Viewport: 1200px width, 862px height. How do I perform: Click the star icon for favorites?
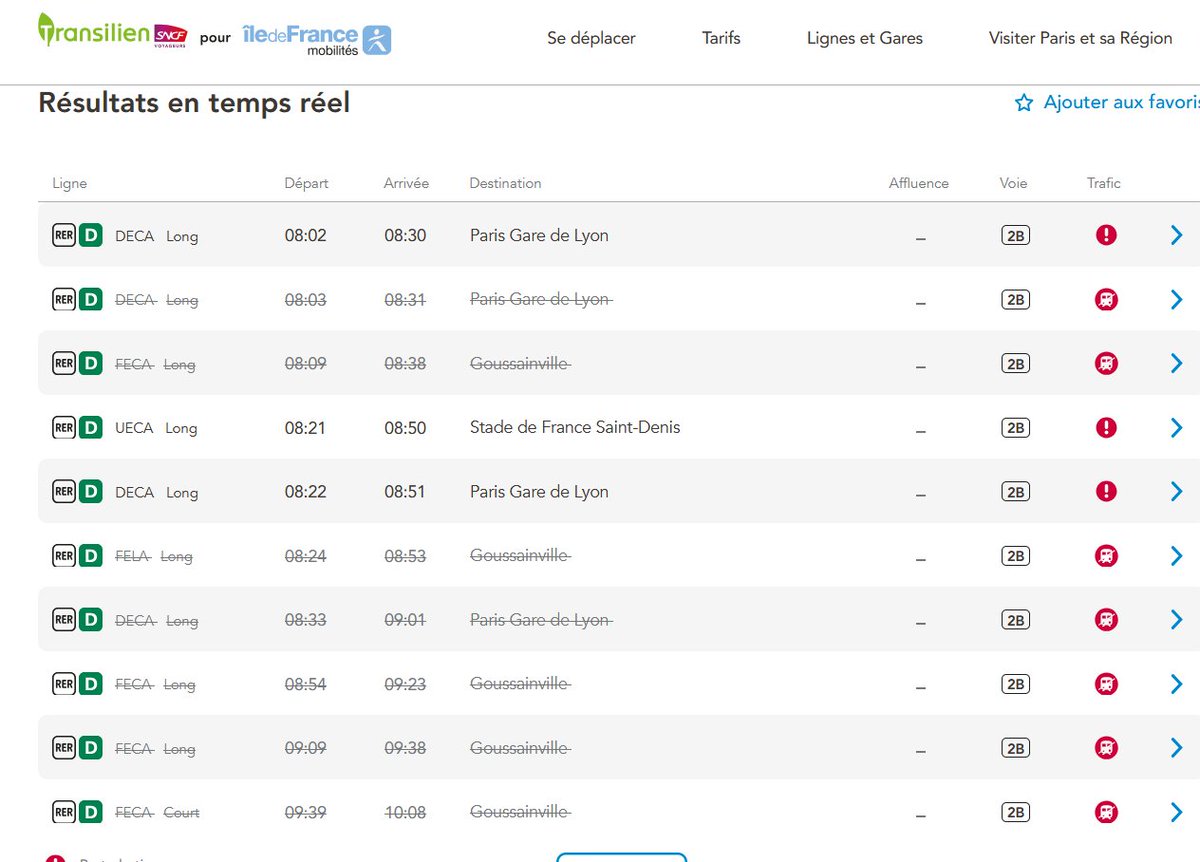[x=1024, y=102]
